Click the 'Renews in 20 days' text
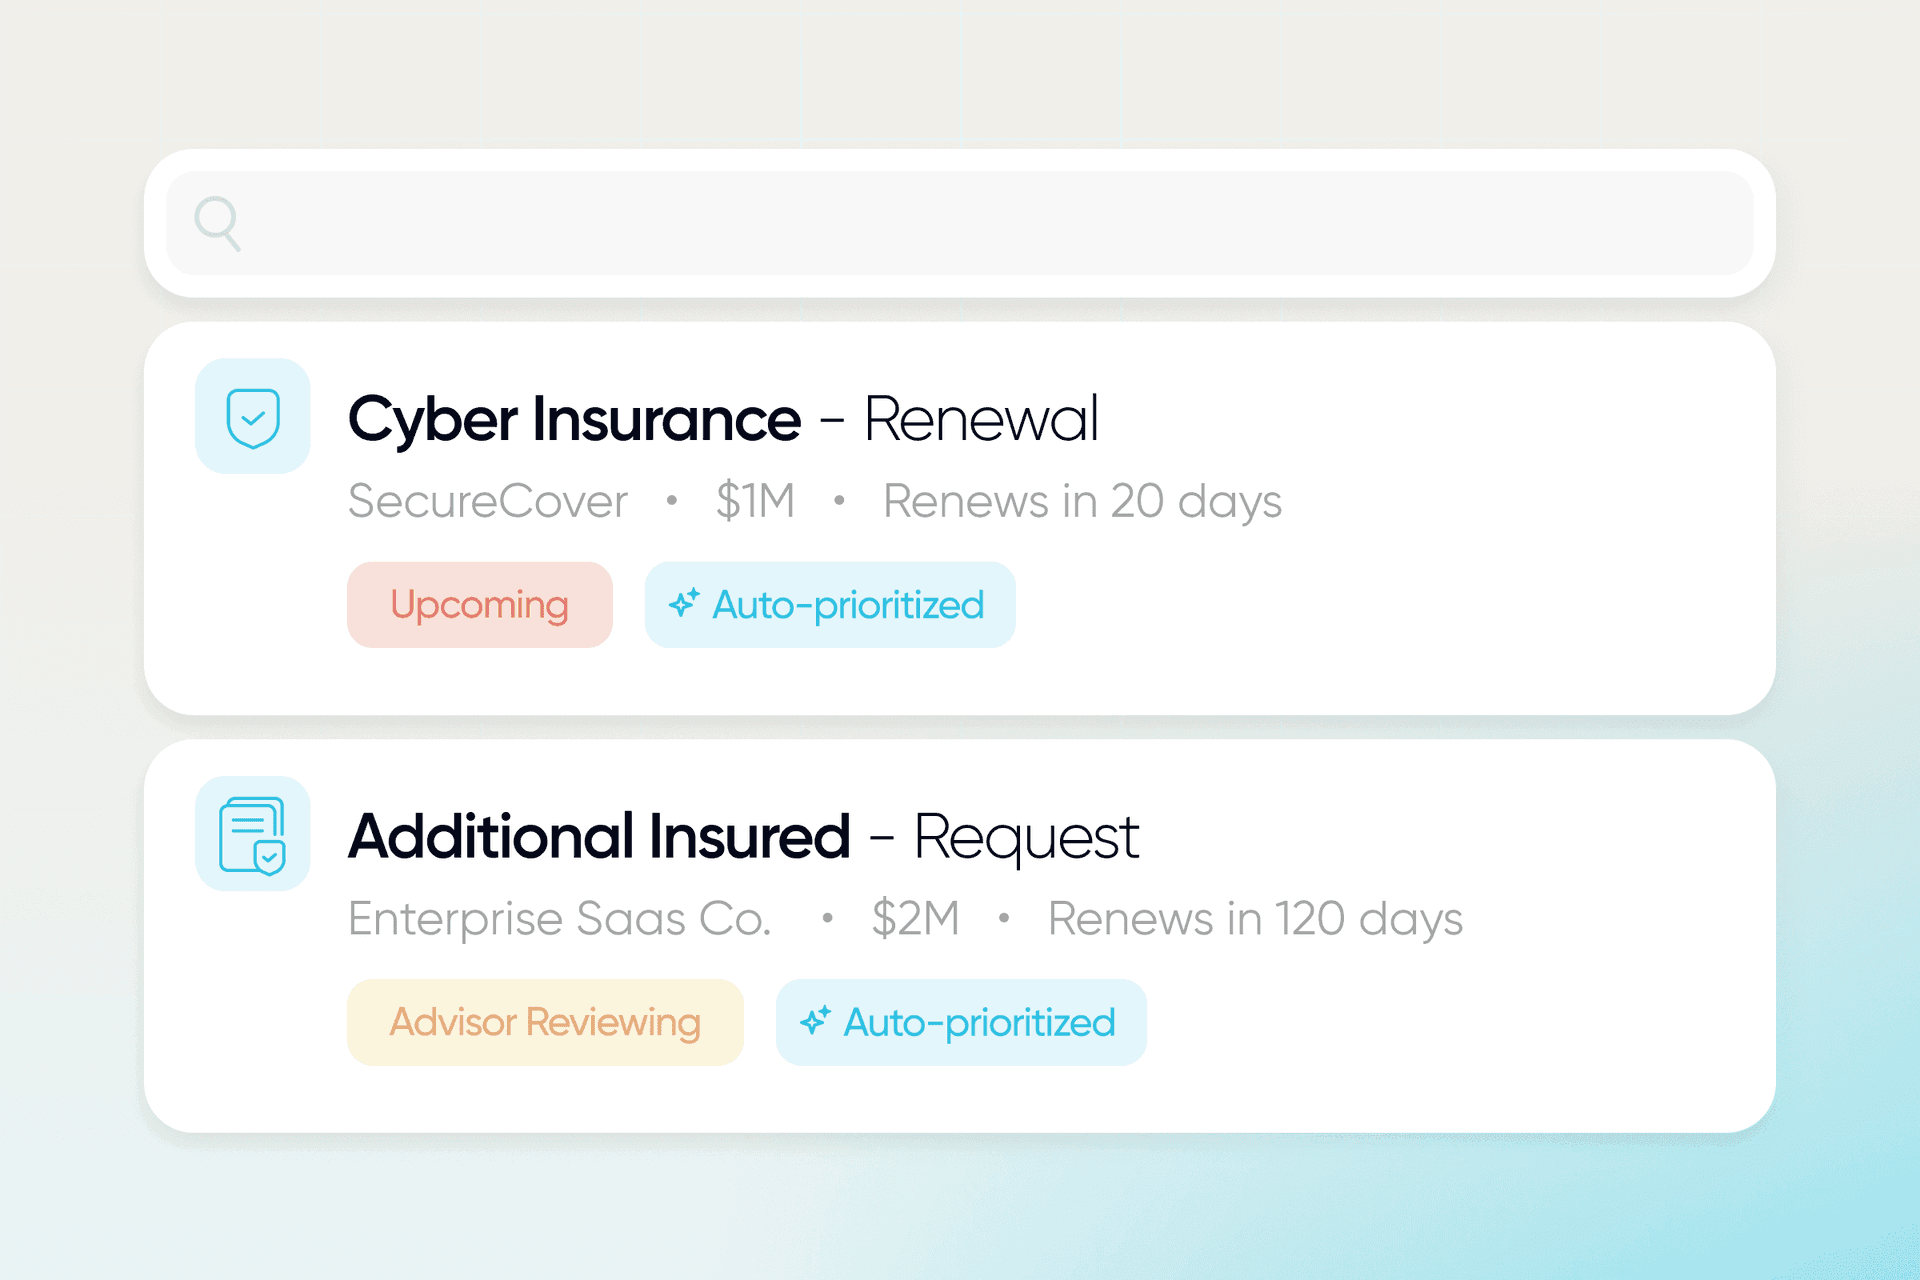1920x1280 pixels. 1082,501
